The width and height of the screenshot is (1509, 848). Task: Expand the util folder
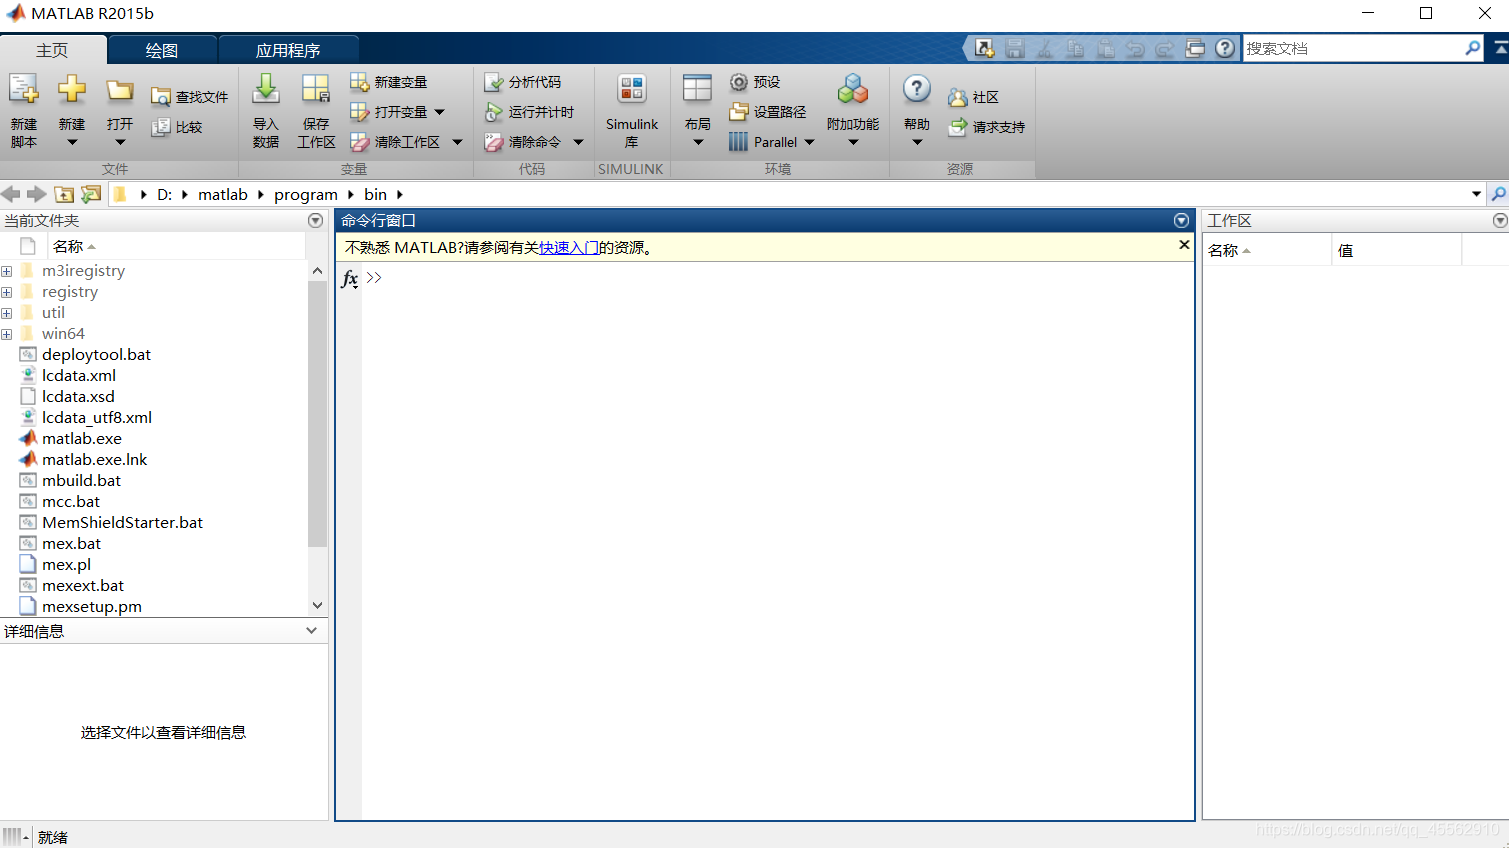point(7,313)
